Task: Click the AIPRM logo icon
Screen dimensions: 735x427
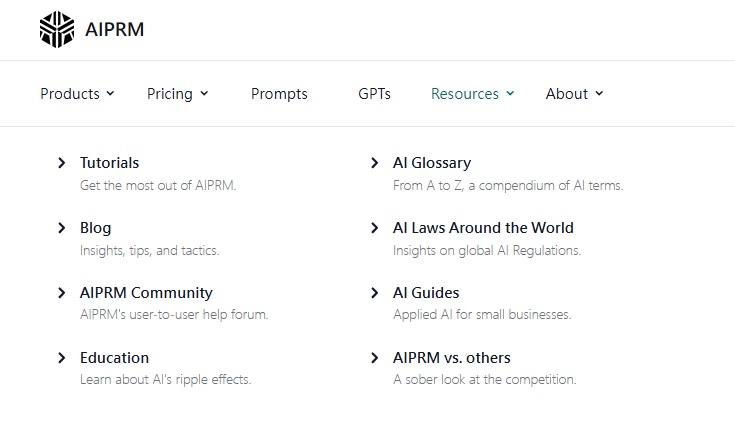Action: pyautogui.click(x=57, y=30)
